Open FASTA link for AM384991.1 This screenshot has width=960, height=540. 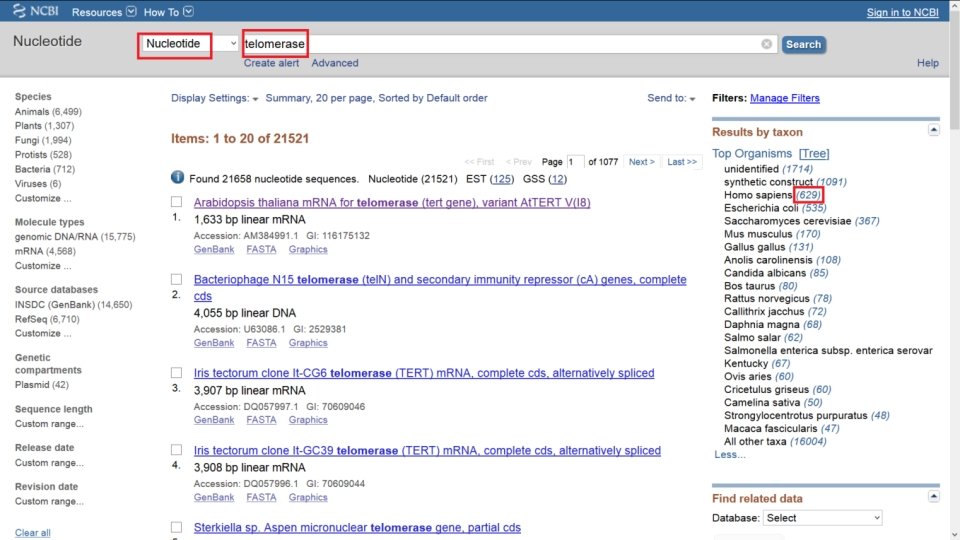point(261,249)
